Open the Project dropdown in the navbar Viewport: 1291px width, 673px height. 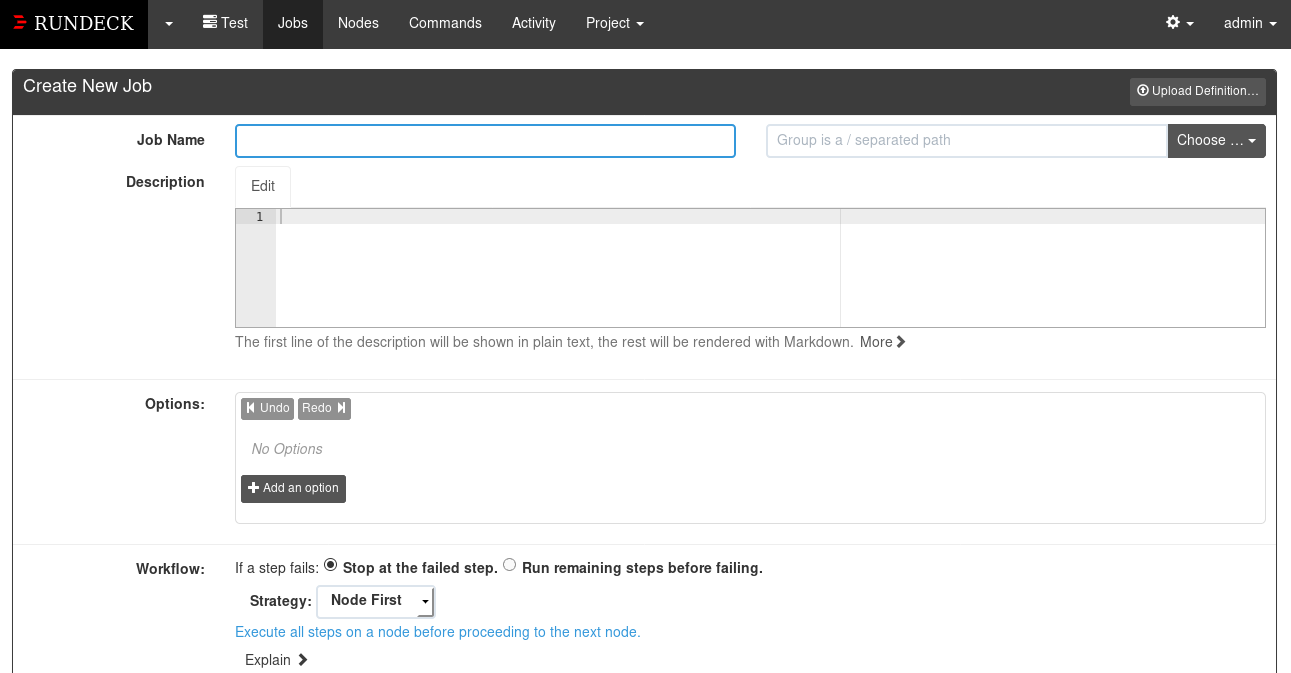(x=614, y=22)
